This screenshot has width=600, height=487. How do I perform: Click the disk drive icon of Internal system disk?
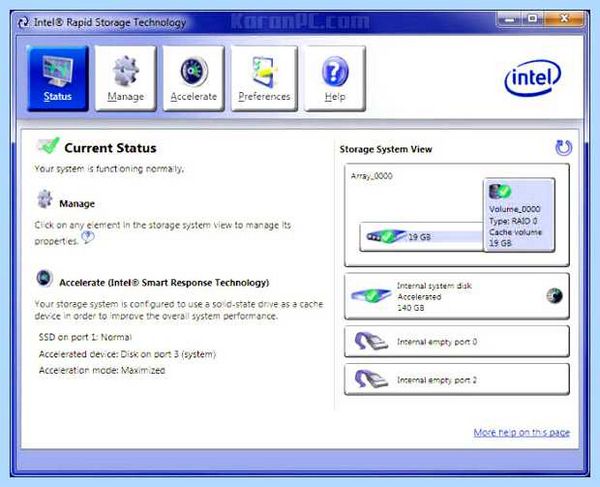371,295
